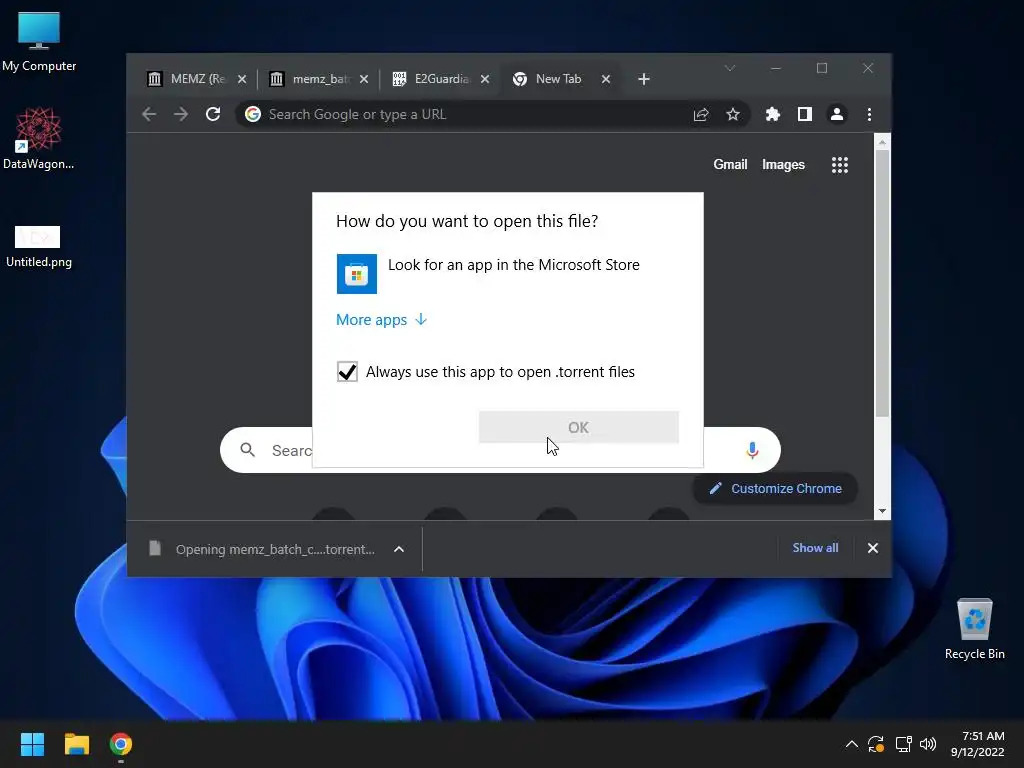Uncheck Always use this app checkbox
Image resolution: width=1024 pixels, height=768 pixels.
point(347,372)
